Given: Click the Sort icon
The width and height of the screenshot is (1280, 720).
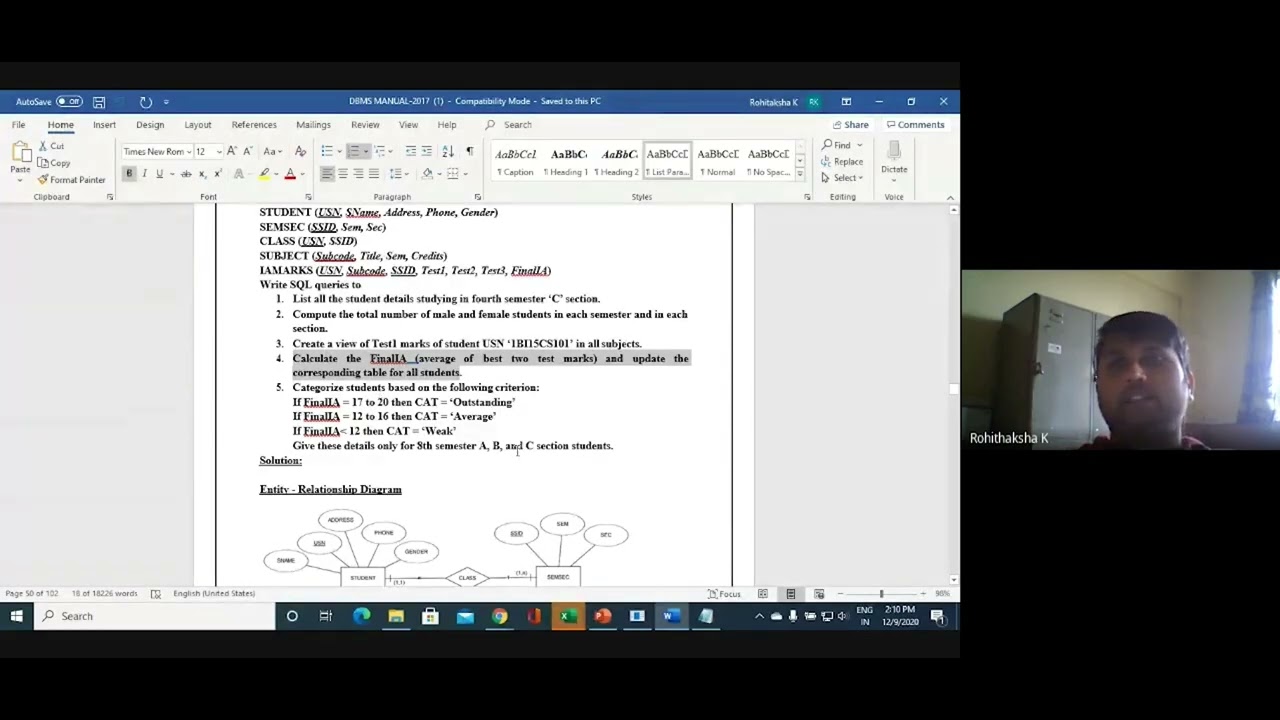Looking at the screenshot, I should click(x=447, y=151).
